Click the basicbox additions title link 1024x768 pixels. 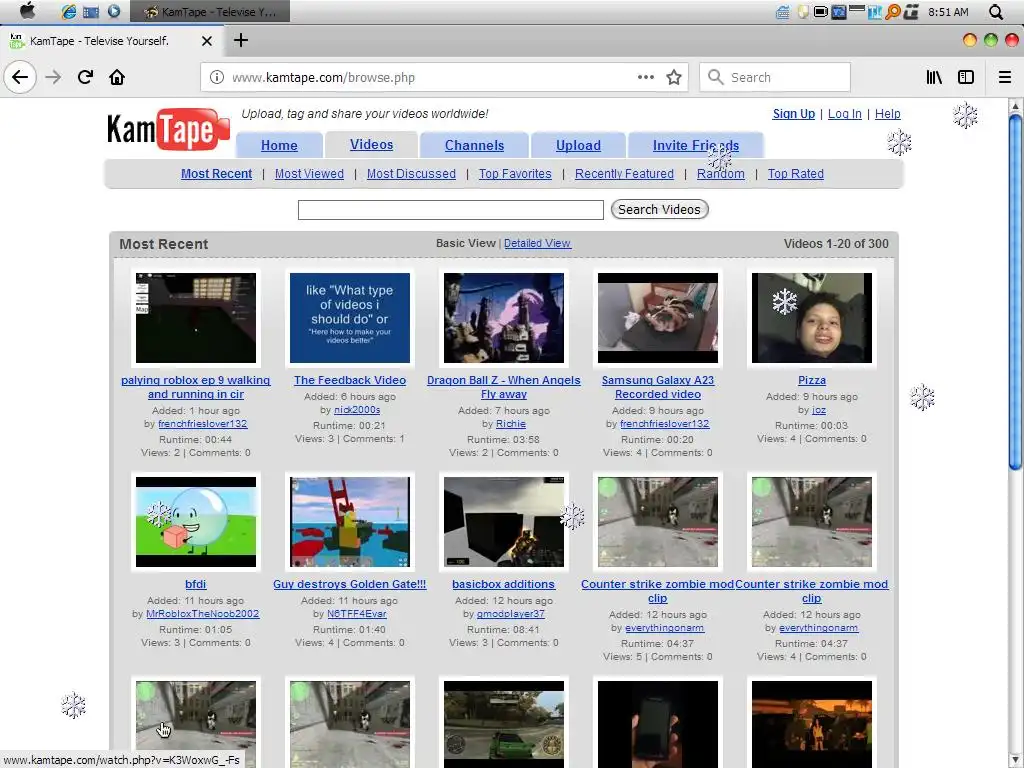tap(504, 584)
